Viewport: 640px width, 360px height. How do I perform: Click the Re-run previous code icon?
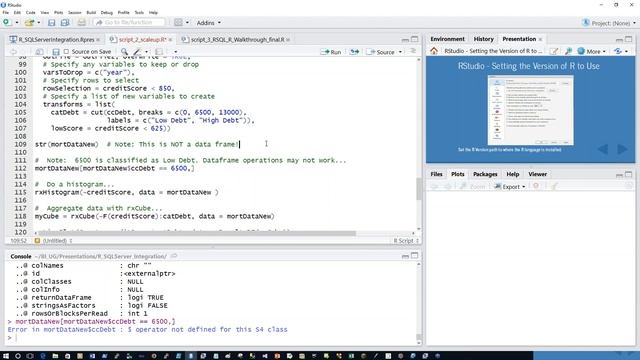tap(354, 52)
